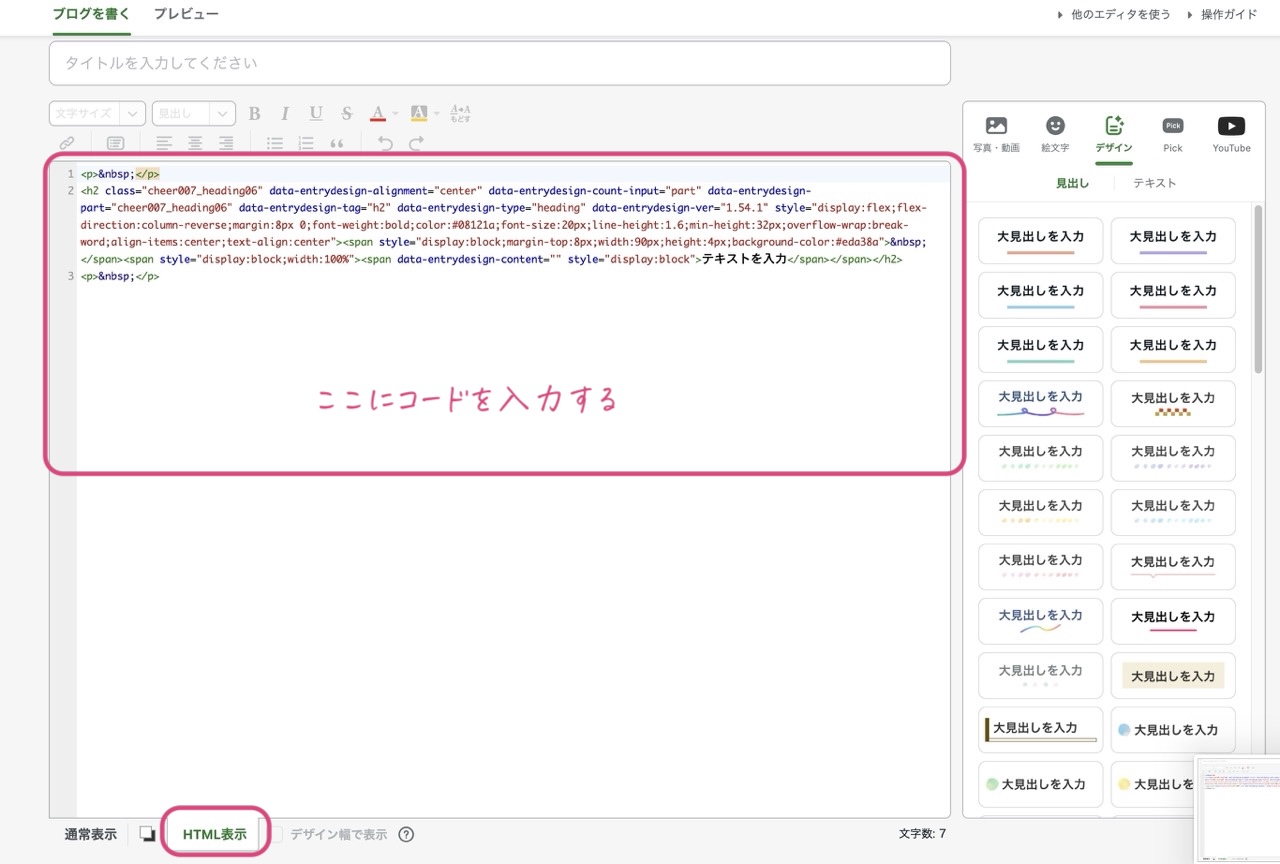The width and height of the screenshot is (1280, 864).
Task: Expand highlight color options arrow
Action: 436,113
